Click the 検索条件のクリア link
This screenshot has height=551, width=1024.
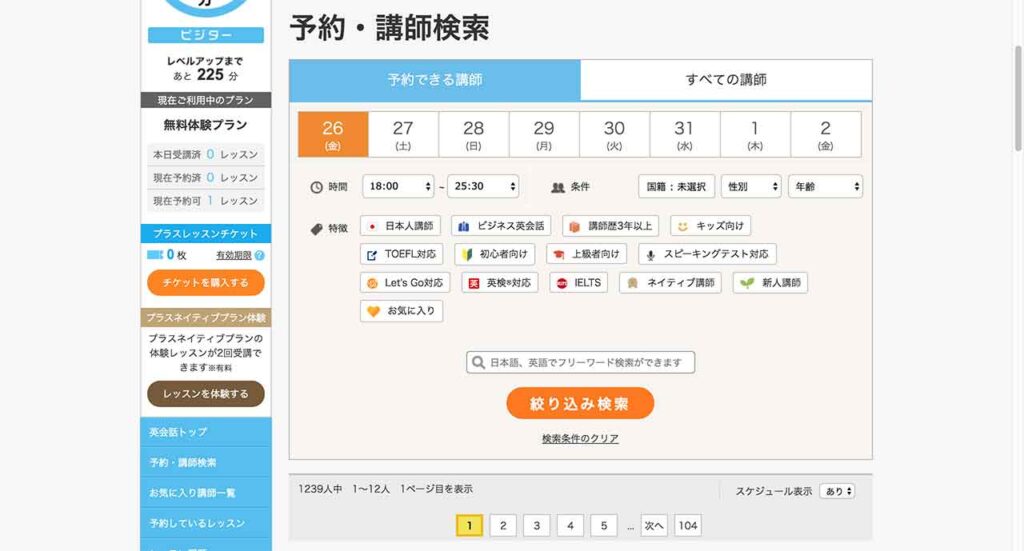pos(580,438)
